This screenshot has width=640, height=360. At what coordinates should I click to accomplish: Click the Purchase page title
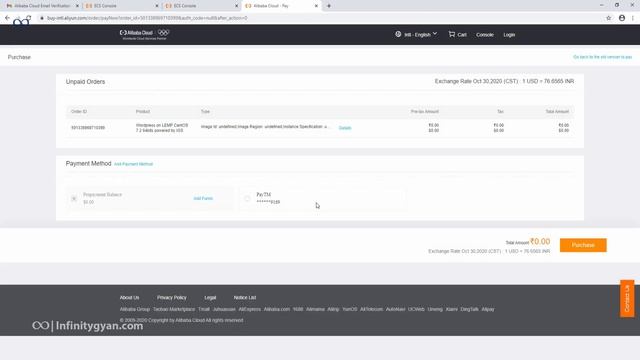pos(19,57)
